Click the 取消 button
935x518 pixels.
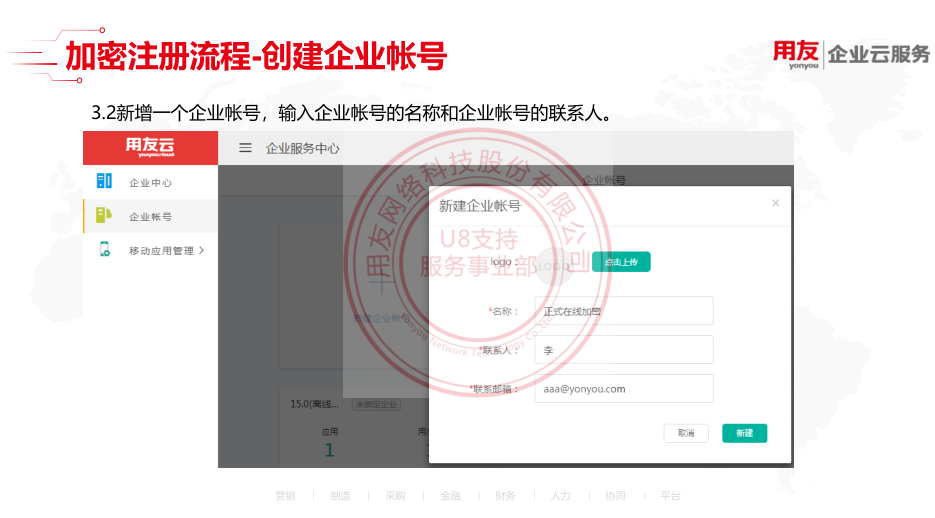tap(686, 433)
